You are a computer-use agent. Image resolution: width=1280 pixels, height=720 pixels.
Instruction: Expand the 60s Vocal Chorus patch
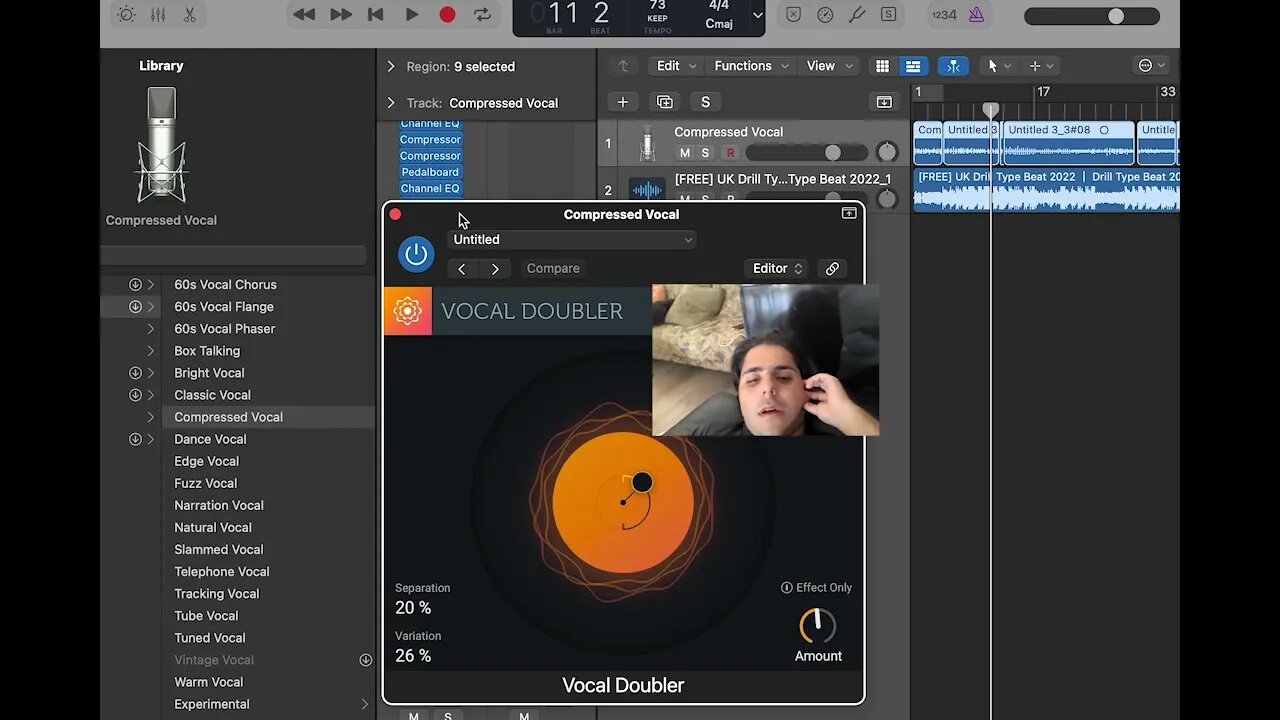click(x=151, y=285)
